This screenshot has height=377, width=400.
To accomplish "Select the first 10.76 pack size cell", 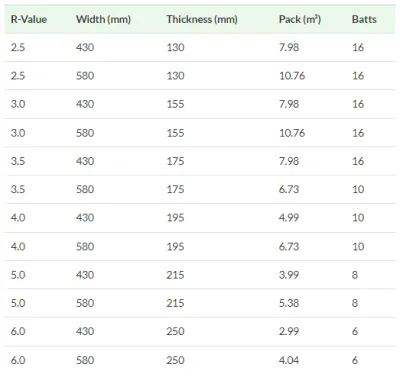I will click(292, 76).
